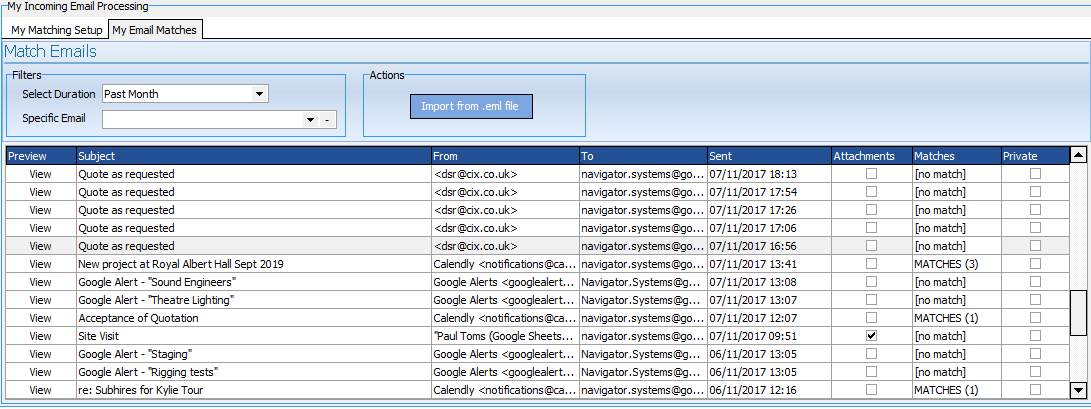Viewport: 1091px width, 409px height.
Task: Click the Matches column header
Action: tap(955, 156)
